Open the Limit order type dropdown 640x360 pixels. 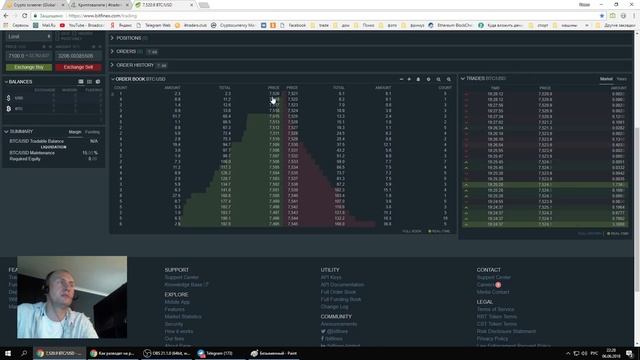click(x=29, y=37)
